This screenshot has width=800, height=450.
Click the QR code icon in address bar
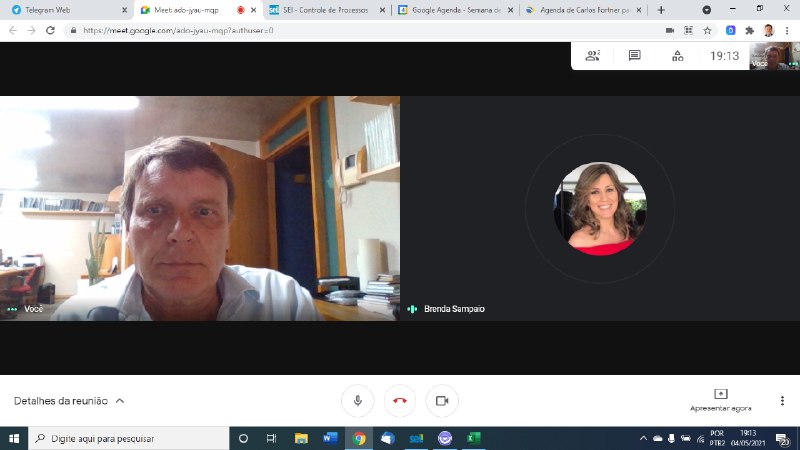coord(688,31)
